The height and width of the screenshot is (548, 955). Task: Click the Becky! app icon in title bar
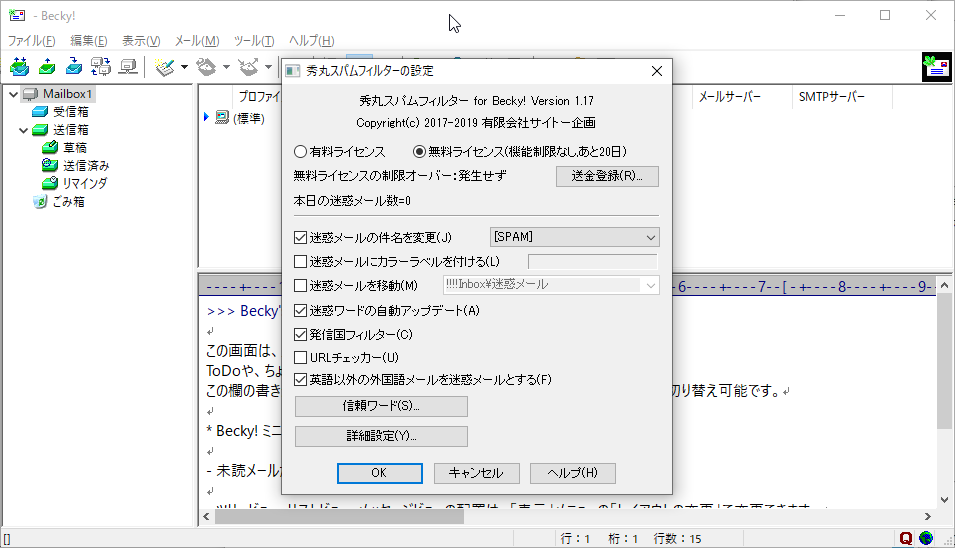point(17,15)
